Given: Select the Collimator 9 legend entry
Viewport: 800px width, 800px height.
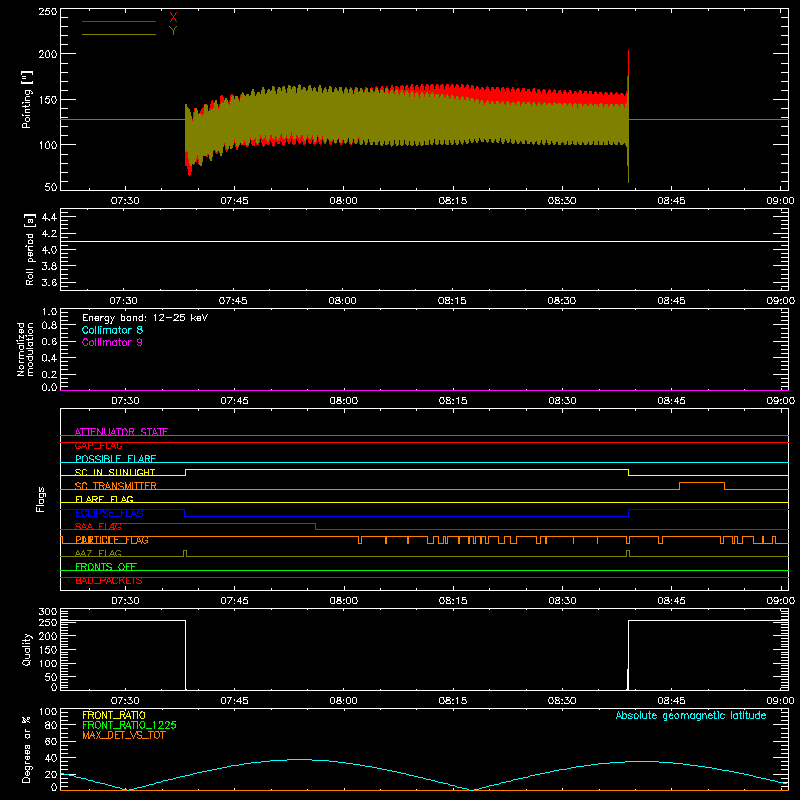Looking at the screenshot, I should coord(112,342).
